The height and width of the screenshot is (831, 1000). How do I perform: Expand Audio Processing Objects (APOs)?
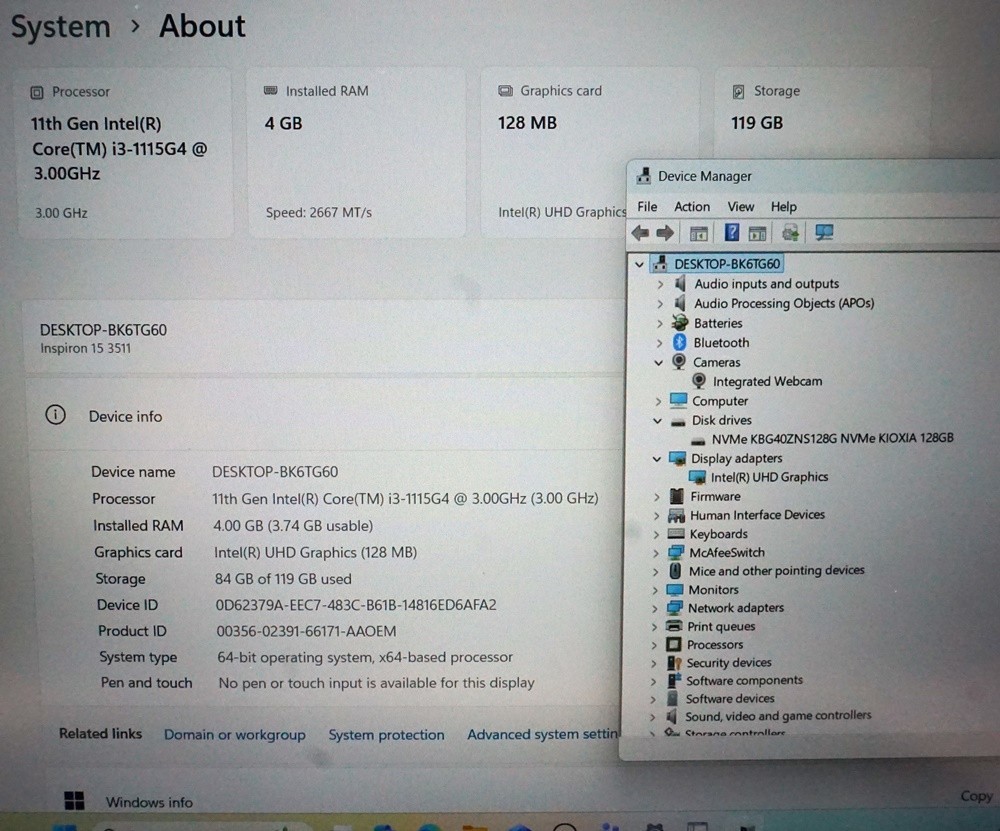[661, 304]
